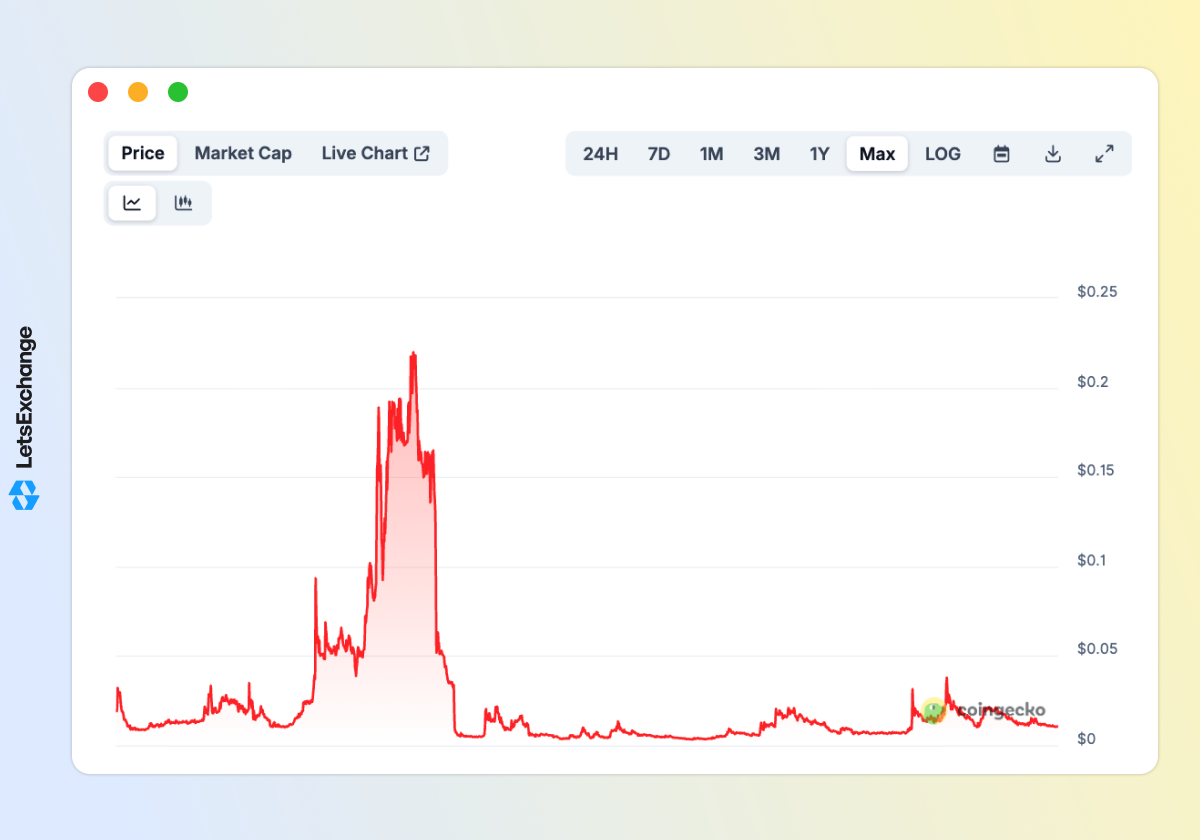
Task: Set chart range to 24H
Action: pyautogui.click(x=600, y=154)
